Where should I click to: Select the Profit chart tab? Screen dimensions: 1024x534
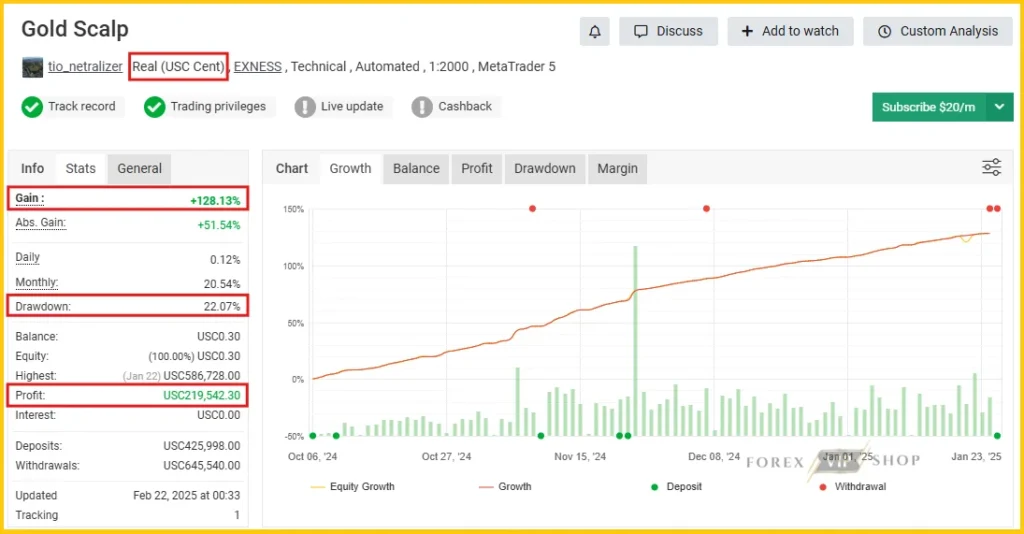(x=477, y=168)
